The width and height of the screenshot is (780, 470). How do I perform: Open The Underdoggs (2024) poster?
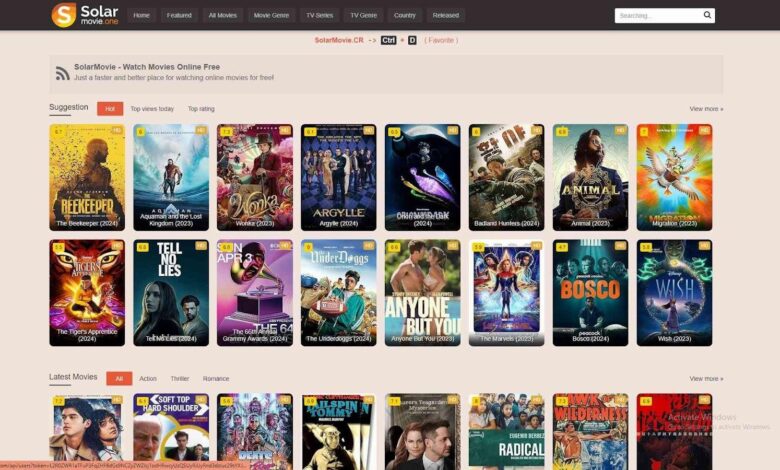(339, 293)
